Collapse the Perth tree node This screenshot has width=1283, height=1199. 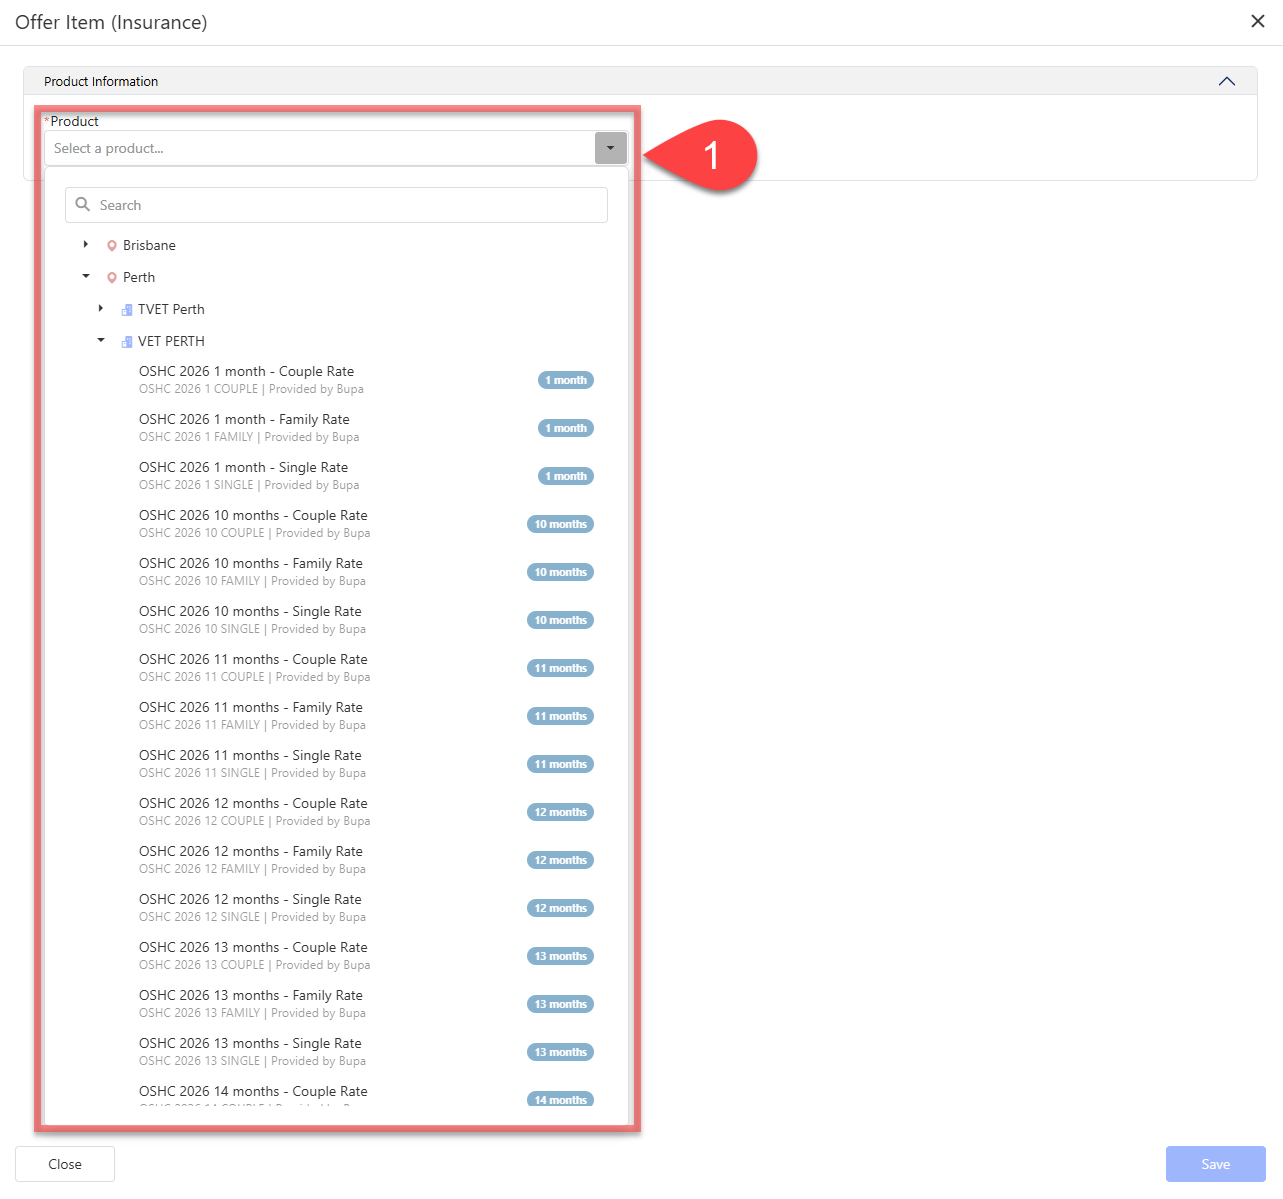[x=86, y=277]
